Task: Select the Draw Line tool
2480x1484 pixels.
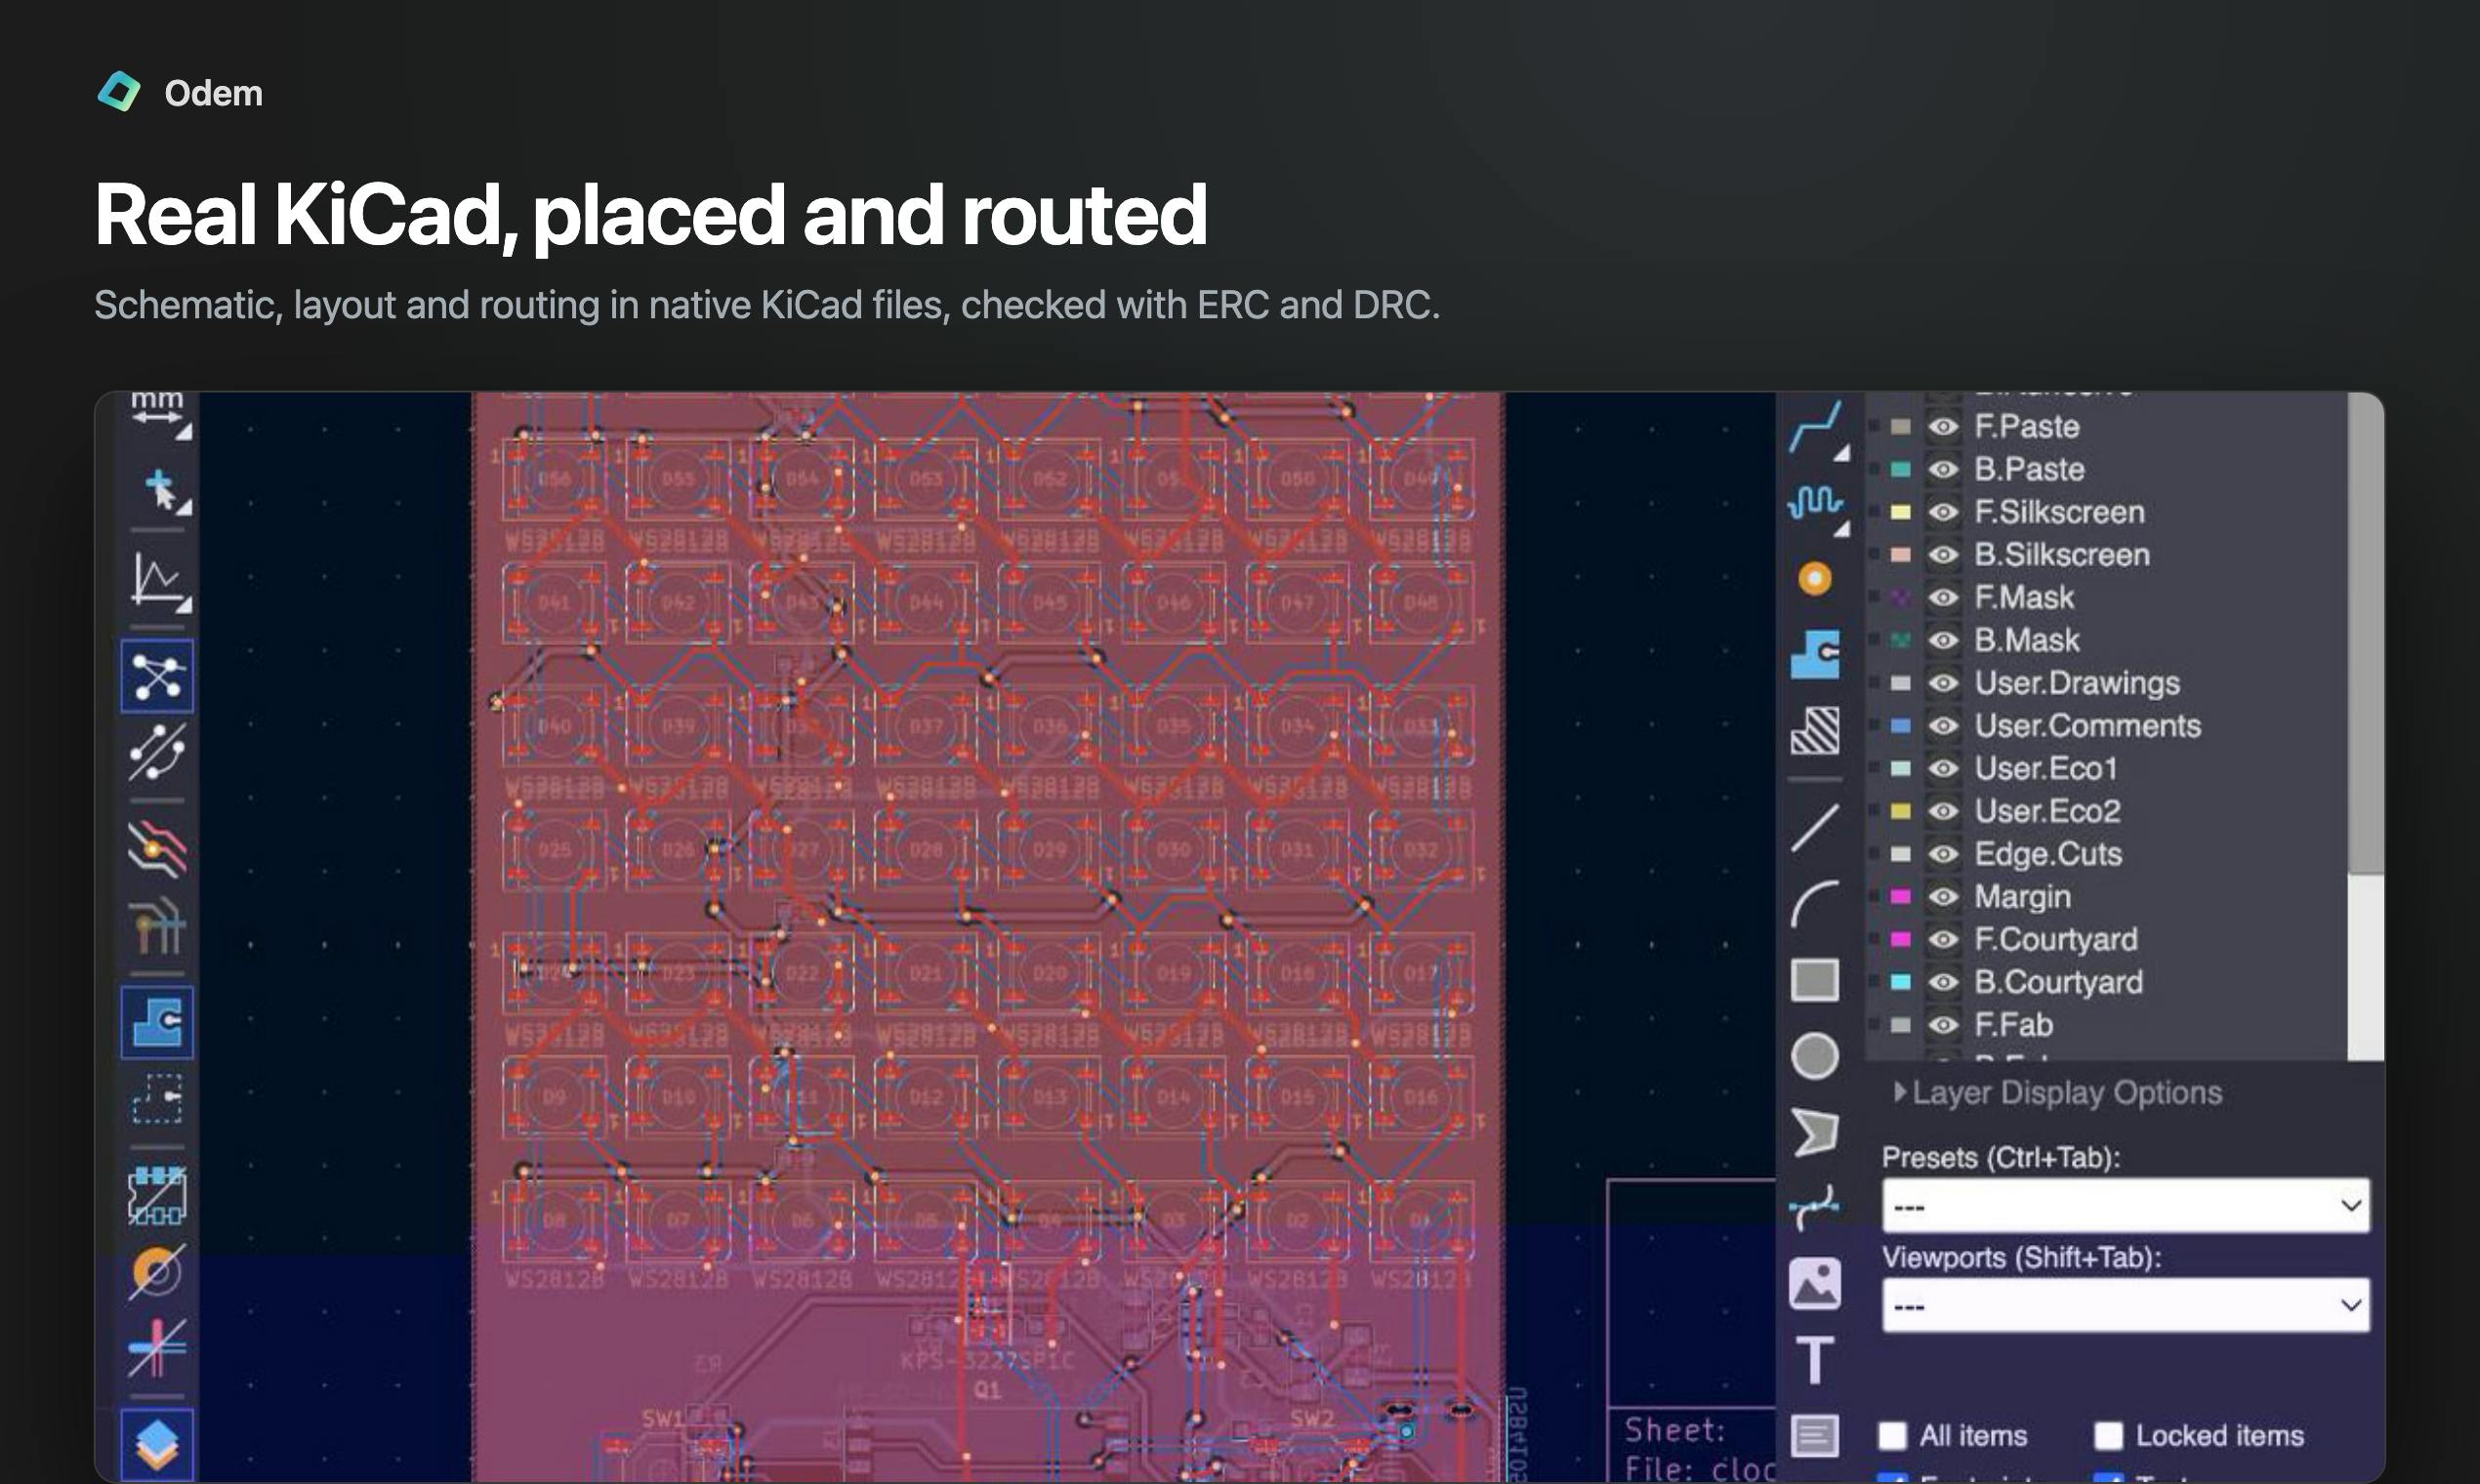Action: [x=1815, y=827]
